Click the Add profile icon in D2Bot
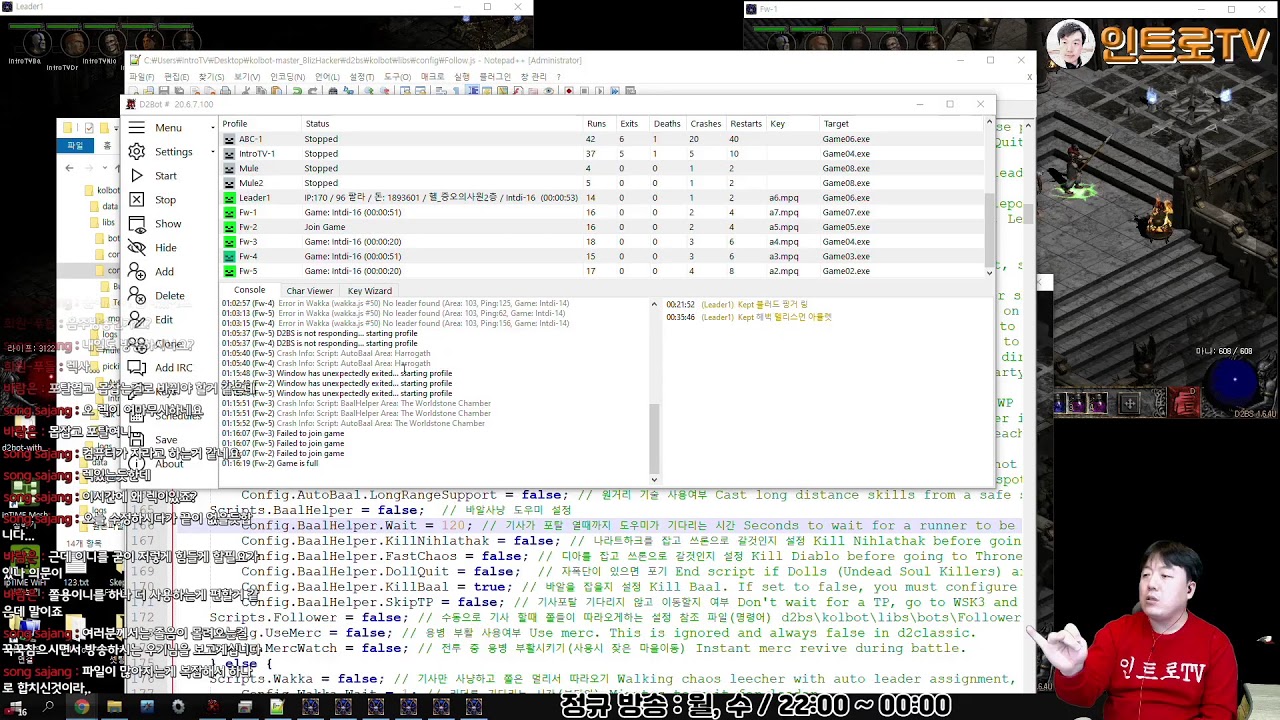The width and height of the screenshot is (1280, 720). click(136, 272)
